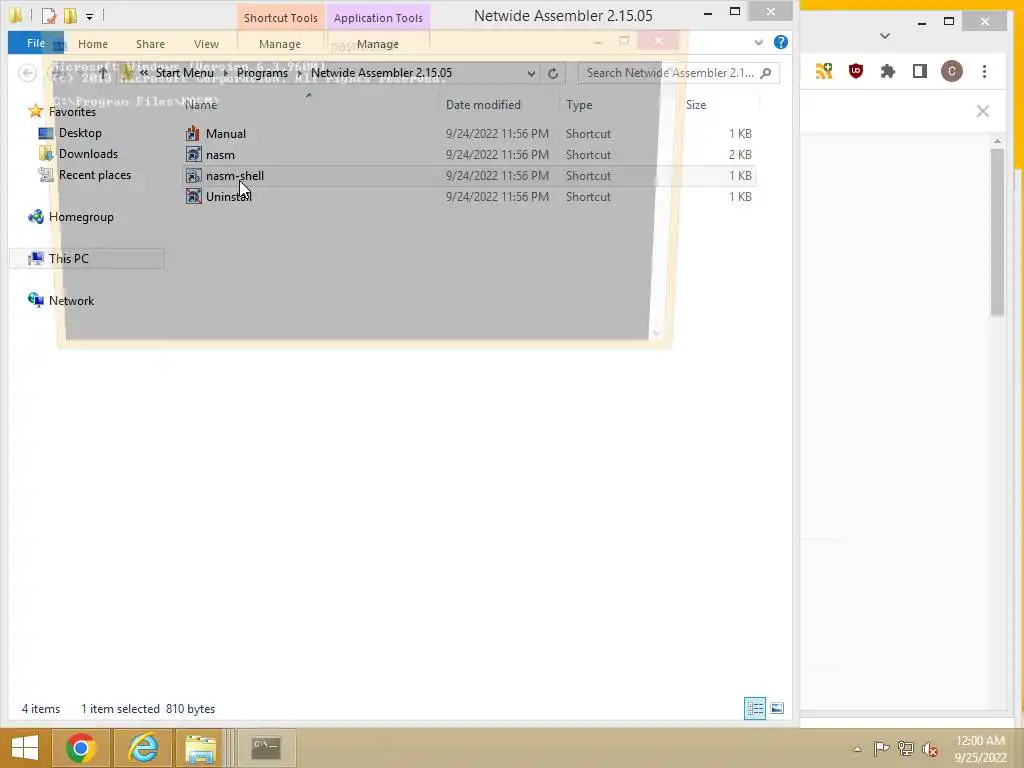Click the 'Shortcut' type cell in the Manual row
The width and height of the screenshot is (1024, 768).
588,134
